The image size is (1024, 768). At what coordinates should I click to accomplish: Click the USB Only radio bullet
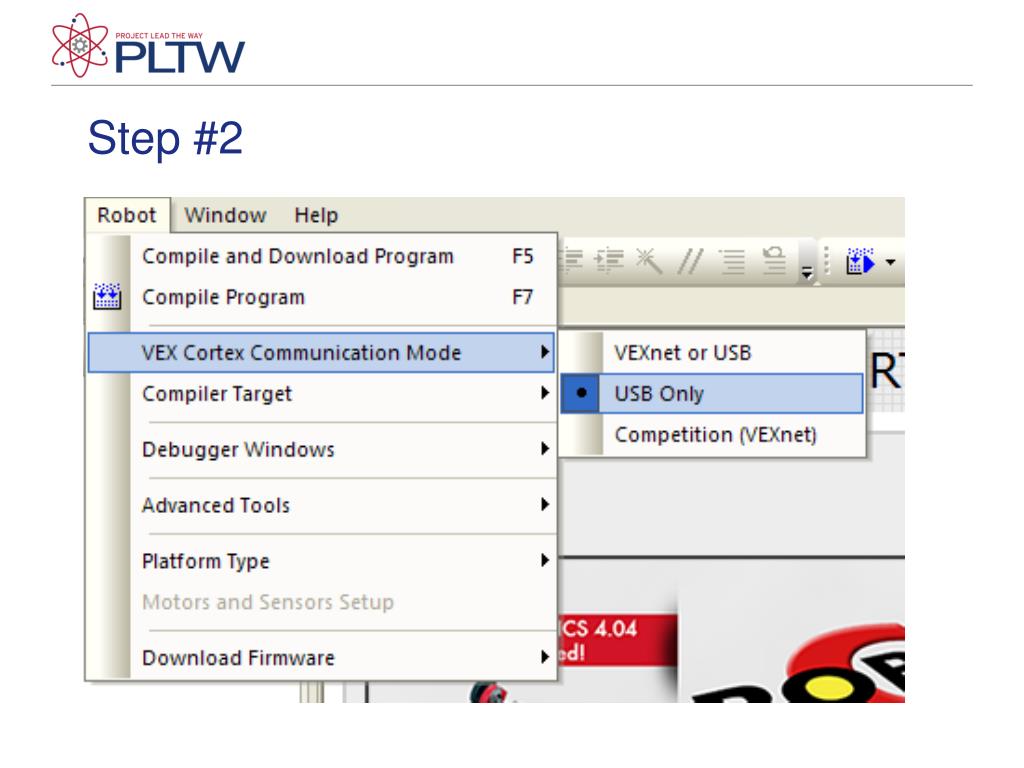click(x=581, y=393)
